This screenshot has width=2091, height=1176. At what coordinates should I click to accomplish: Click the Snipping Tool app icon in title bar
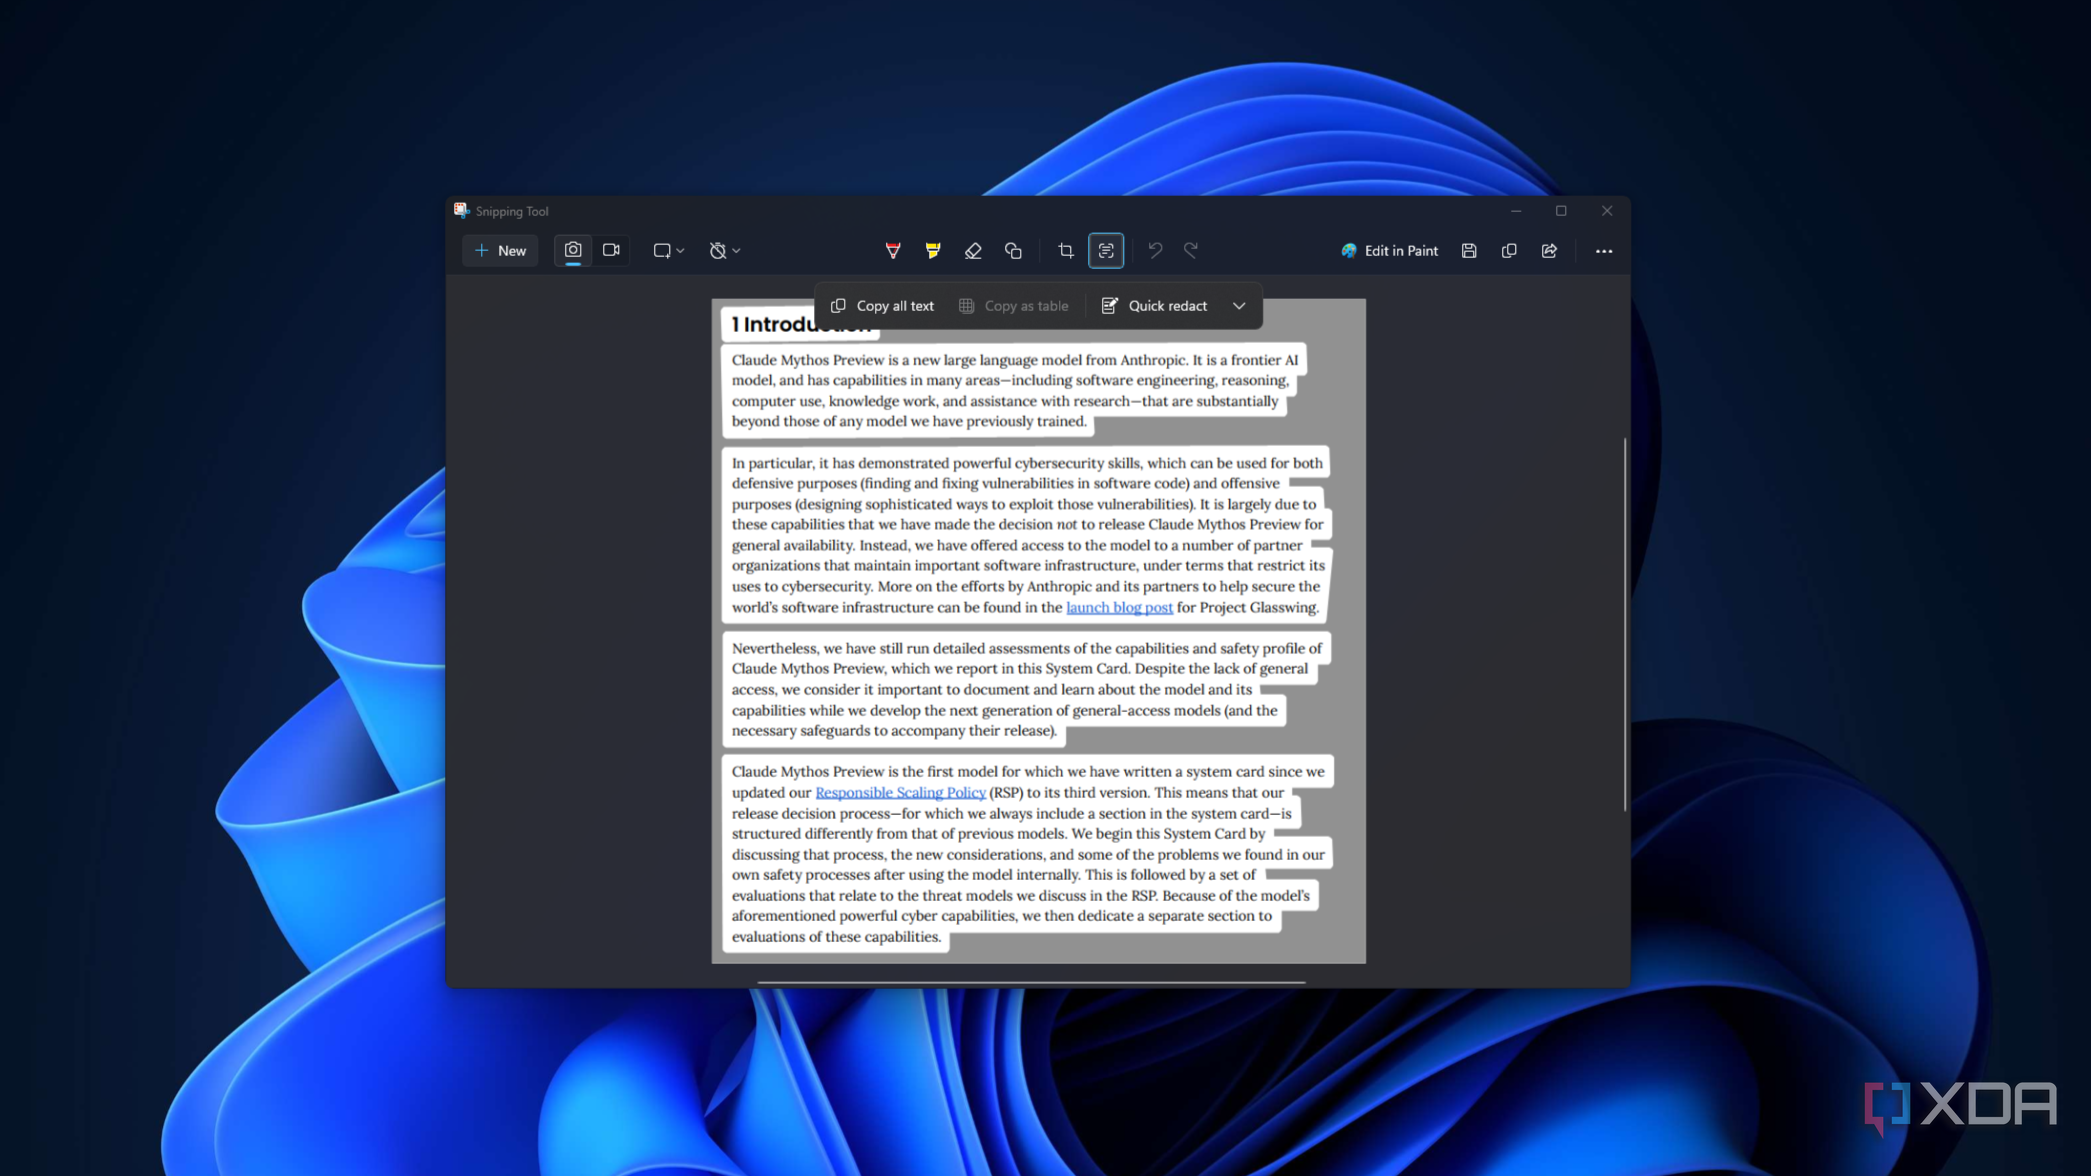pos(461,210)
